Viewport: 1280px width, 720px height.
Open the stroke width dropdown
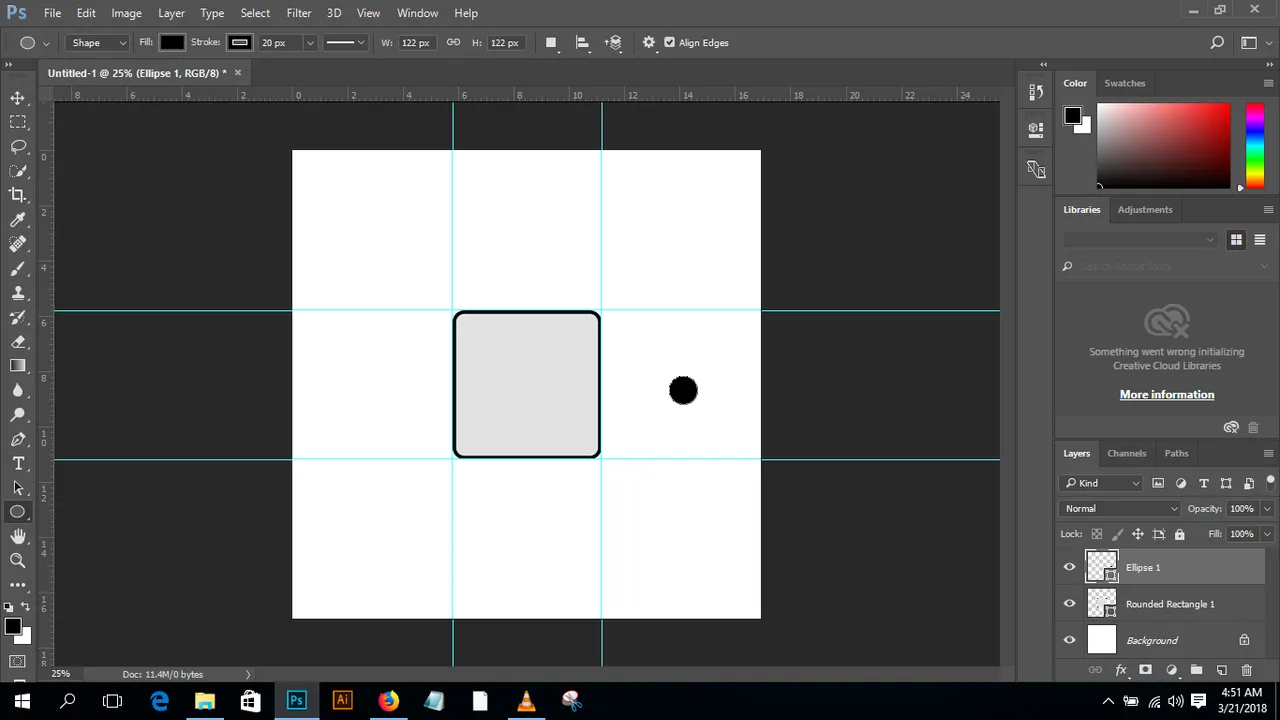tap(310, 42)
